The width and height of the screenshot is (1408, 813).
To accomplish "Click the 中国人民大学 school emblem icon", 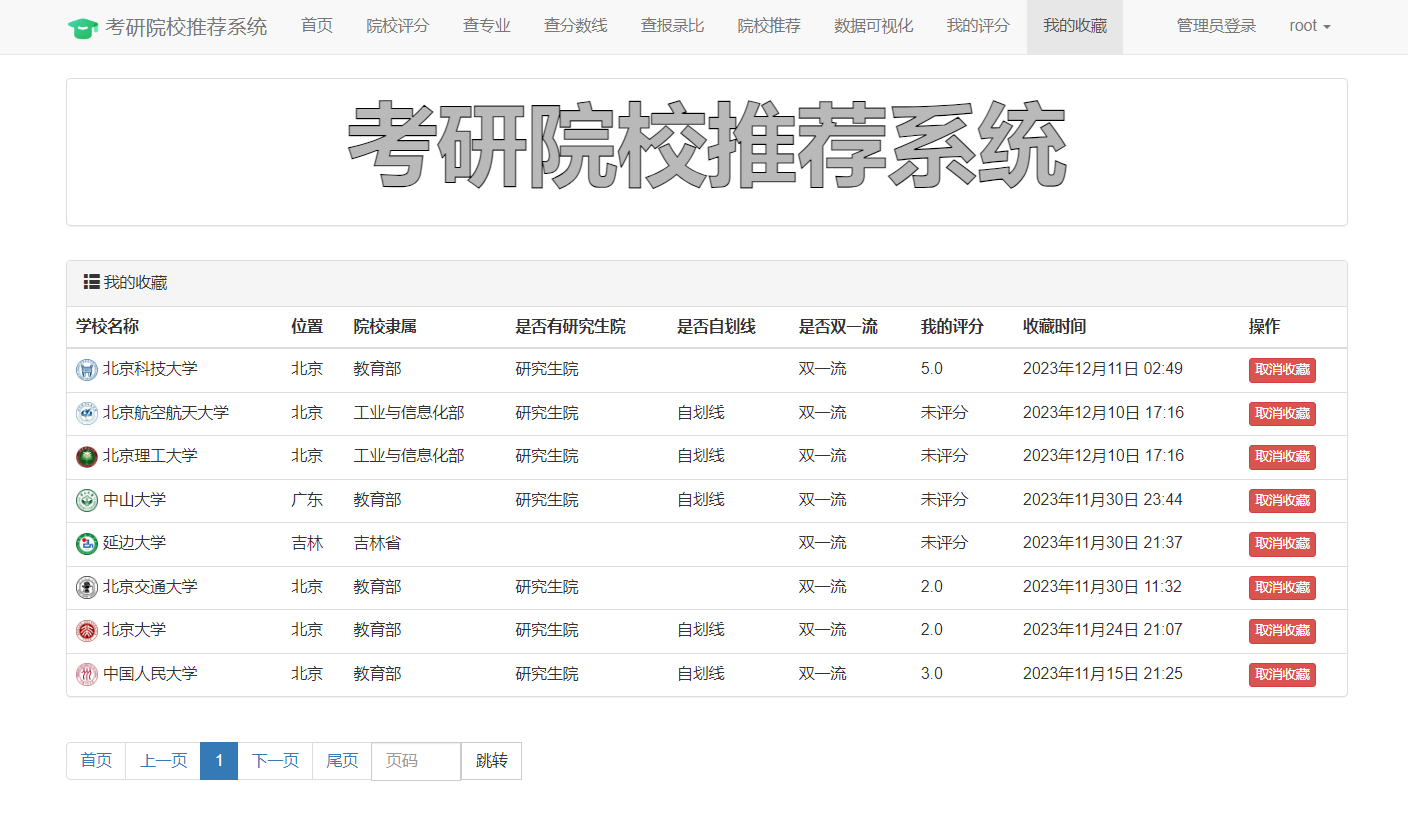I will pyautogui.click(x=87, y=674).
